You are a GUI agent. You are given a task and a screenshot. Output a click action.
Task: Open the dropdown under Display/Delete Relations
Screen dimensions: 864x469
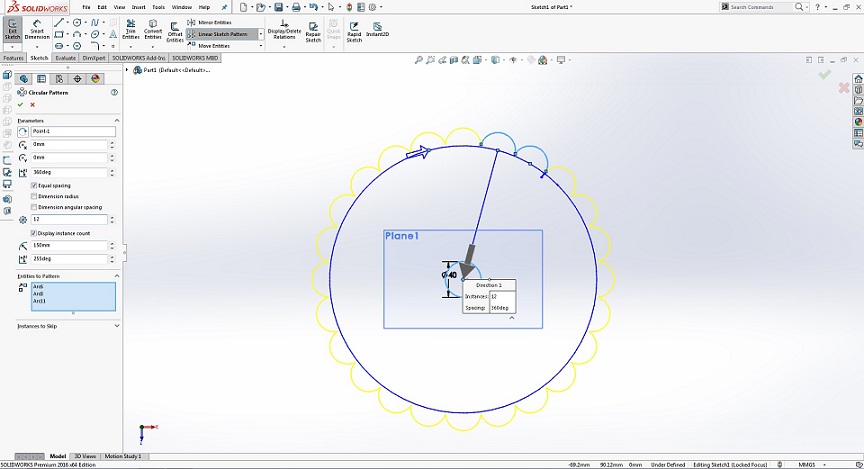(284, 47)
